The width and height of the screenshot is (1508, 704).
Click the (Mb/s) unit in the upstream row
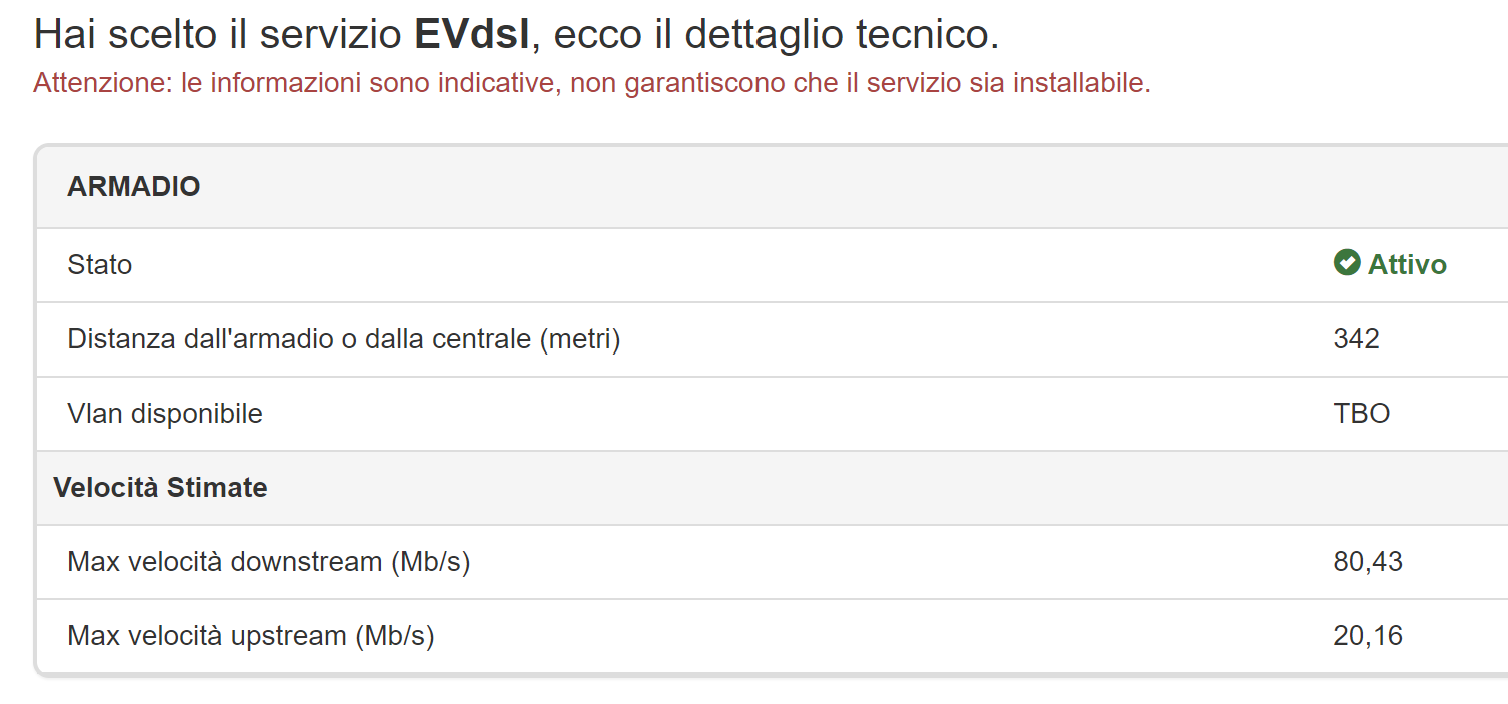tap(395, 636)
